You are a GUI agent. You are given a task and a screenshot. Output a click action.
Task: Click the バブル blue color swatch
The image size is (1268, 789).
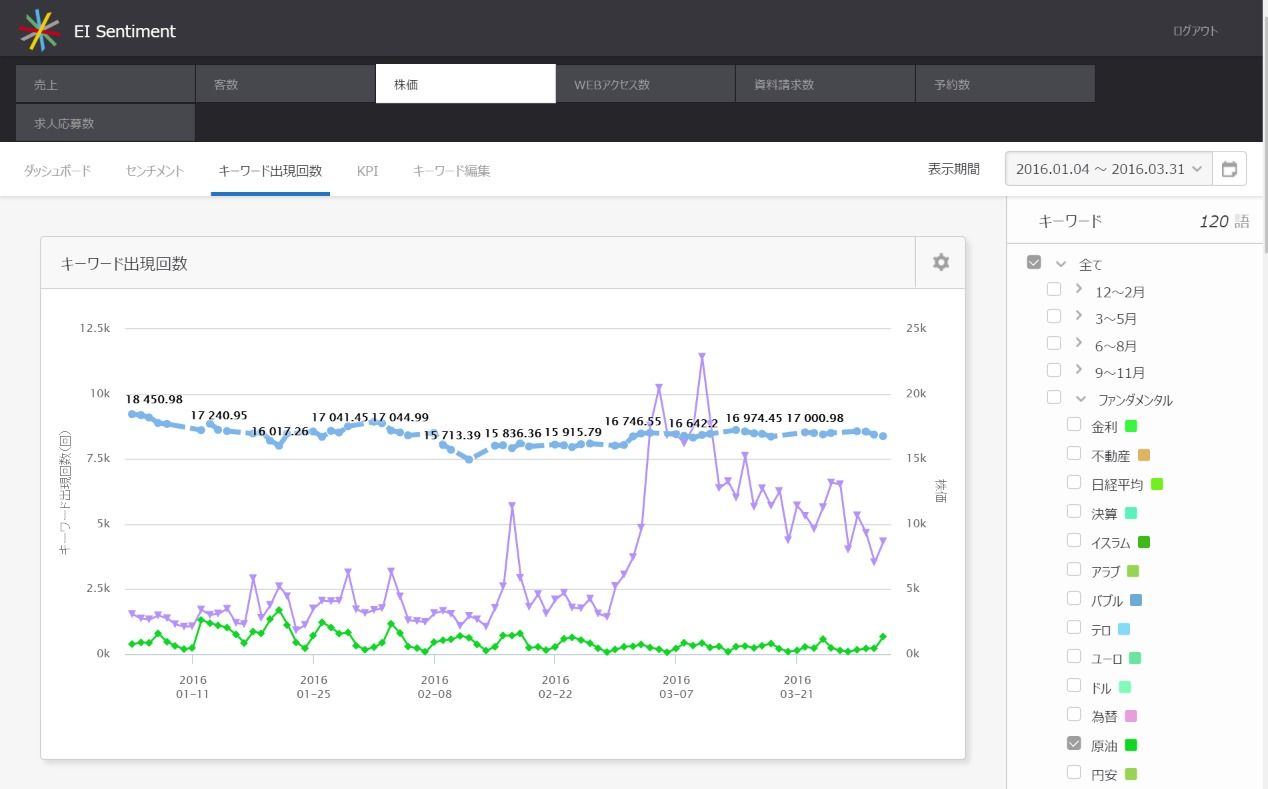[1135, 600]
